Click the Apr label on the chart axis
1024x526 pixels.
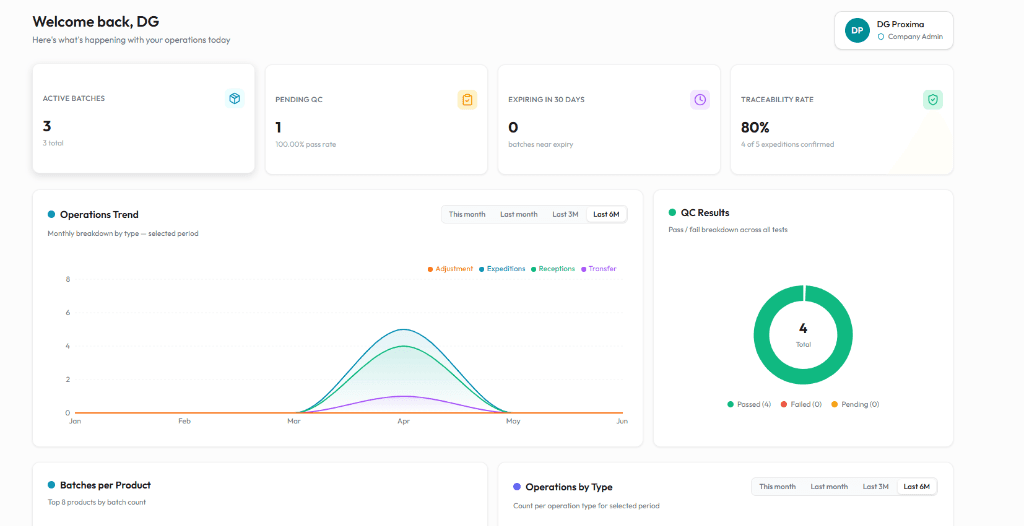[x=404, y=421]
